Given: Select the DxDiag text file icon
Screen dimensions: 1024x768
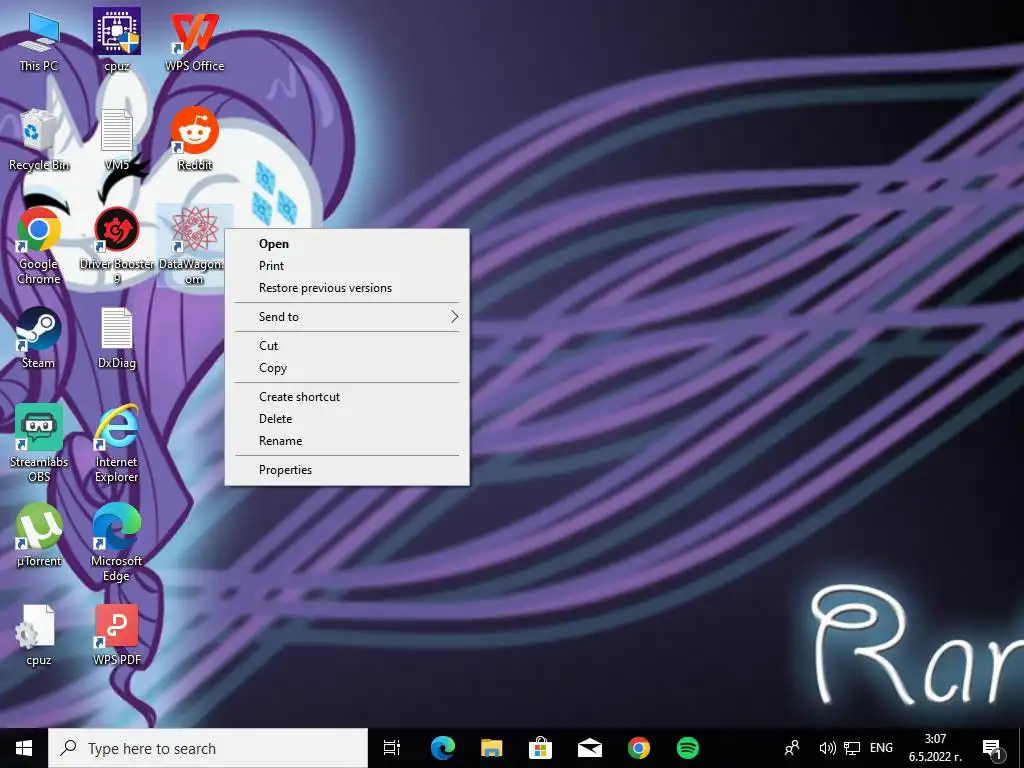Looking at the screenshot, I should [x=117, y=338].
